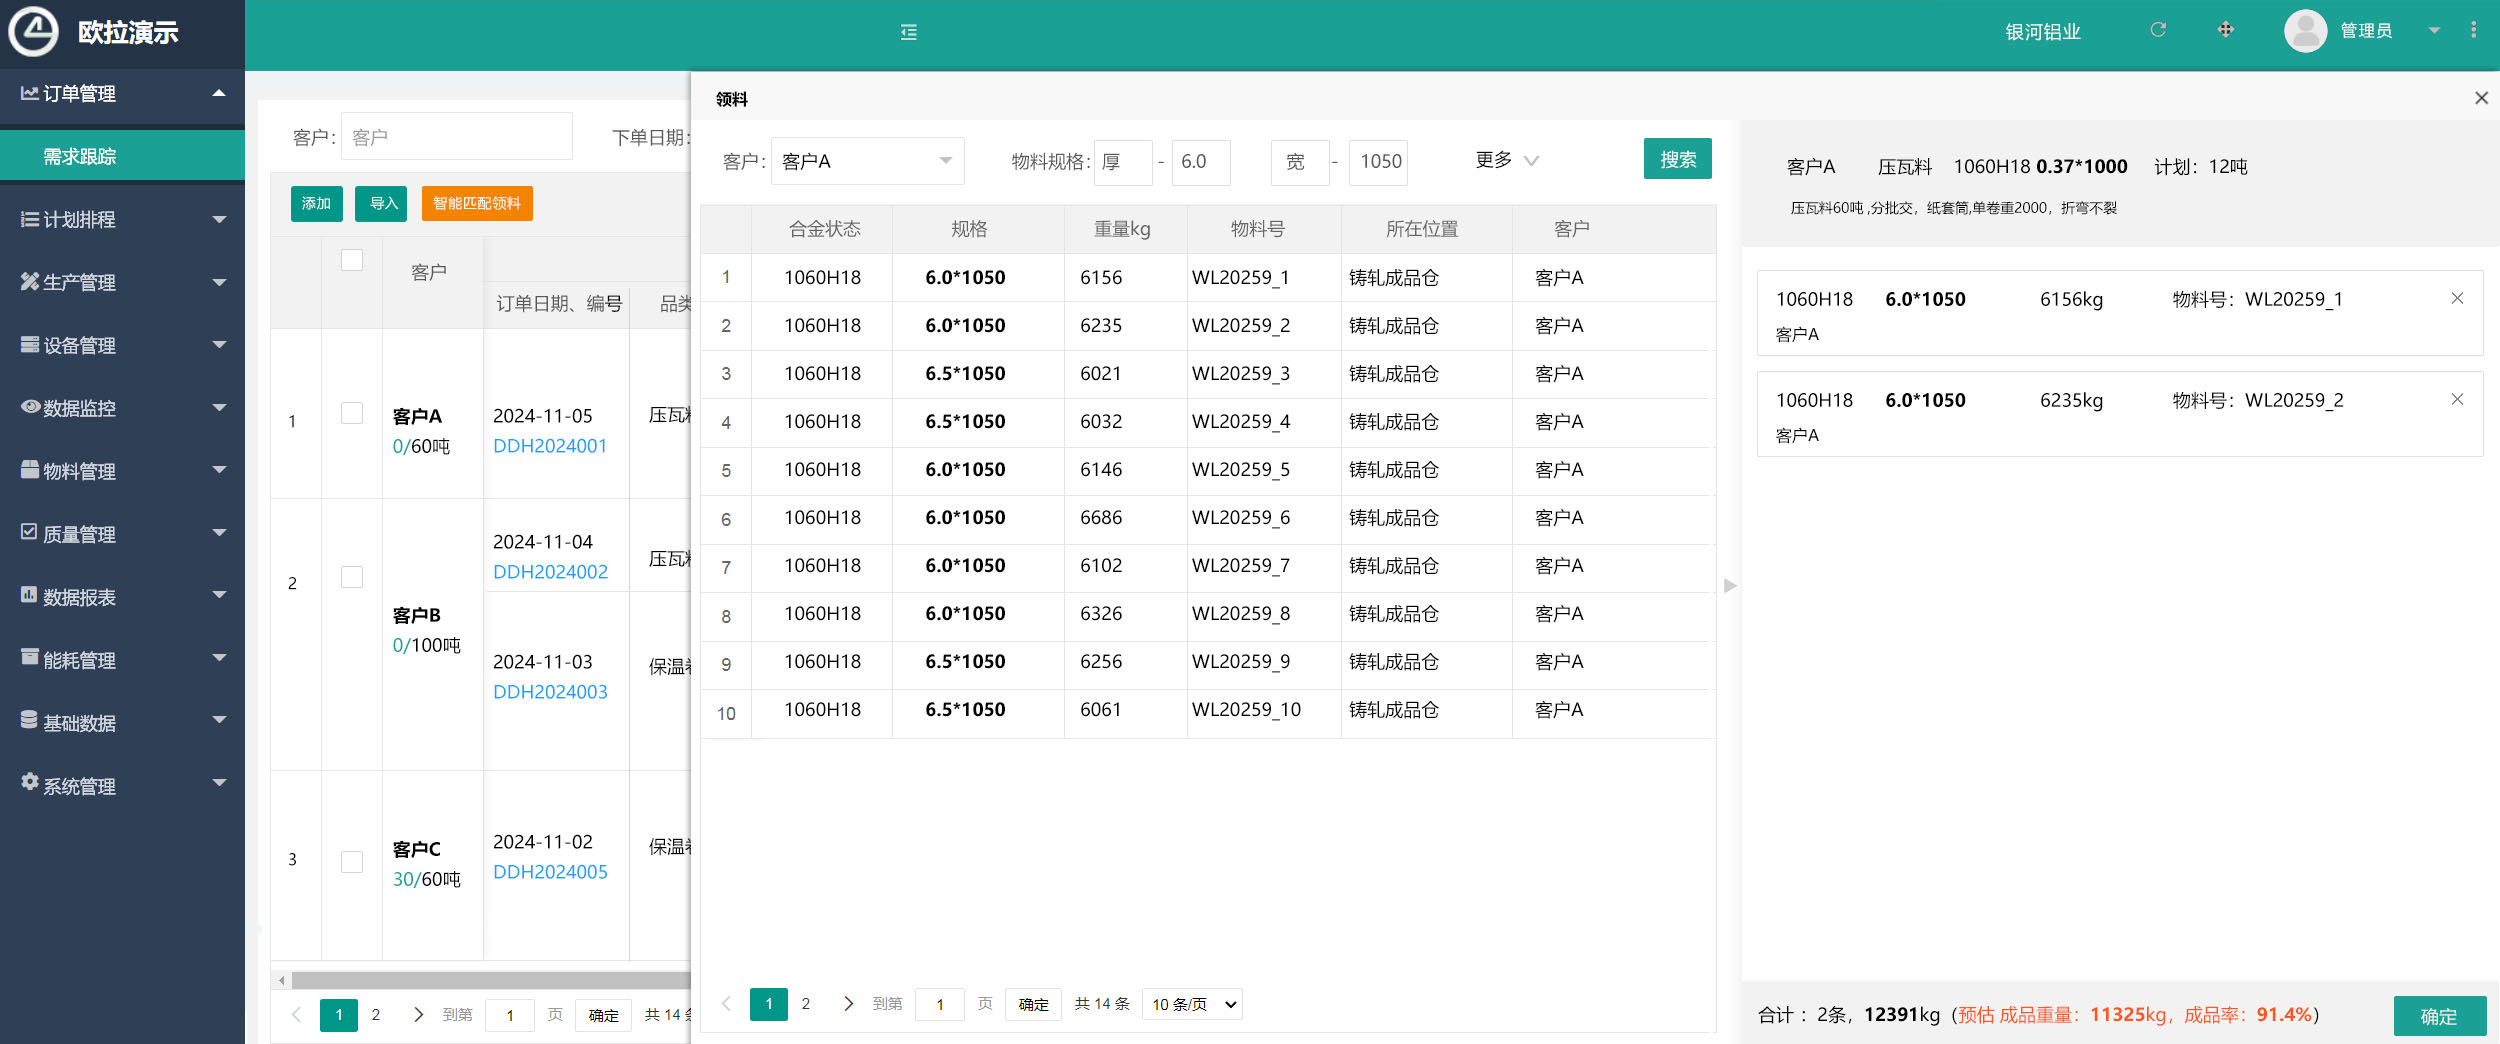Screen dimensions: 2500x1044
Task: Check the 客户C order row checkbox
Action: pos(352,861)
